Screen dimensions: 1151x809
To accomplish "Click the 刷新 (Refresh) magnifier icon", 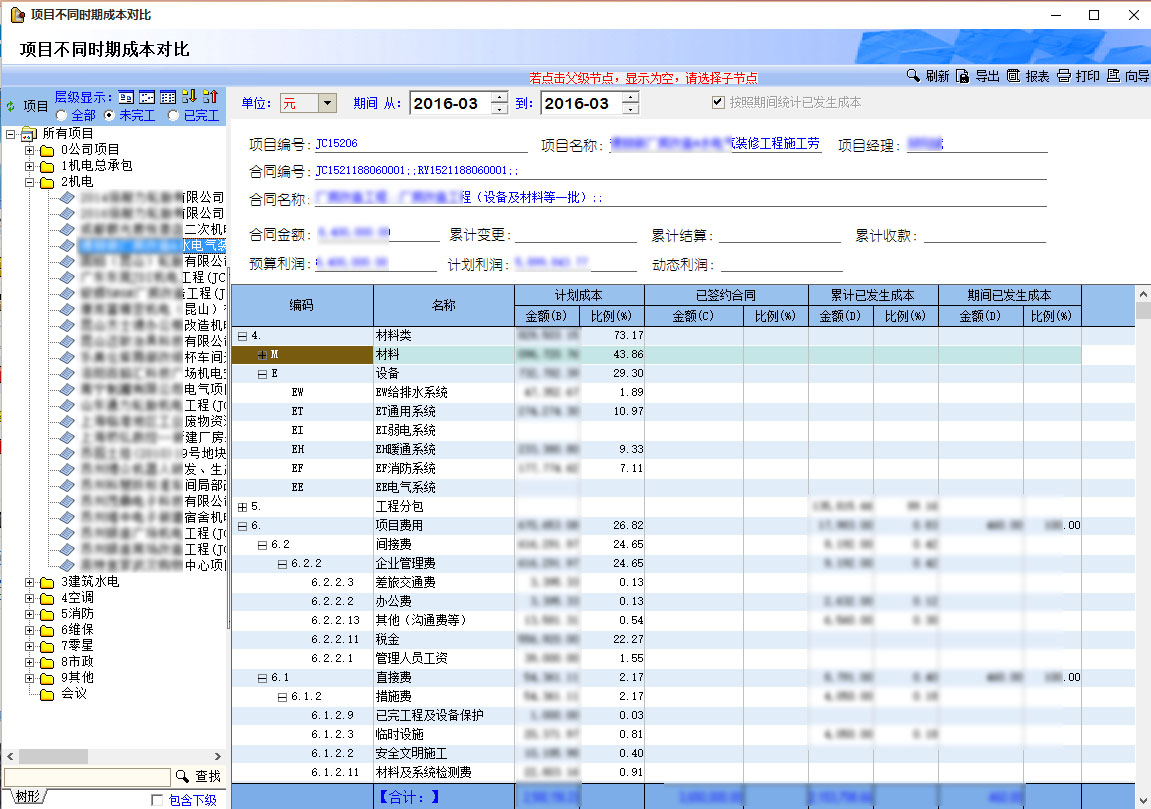I will (913, 76).
